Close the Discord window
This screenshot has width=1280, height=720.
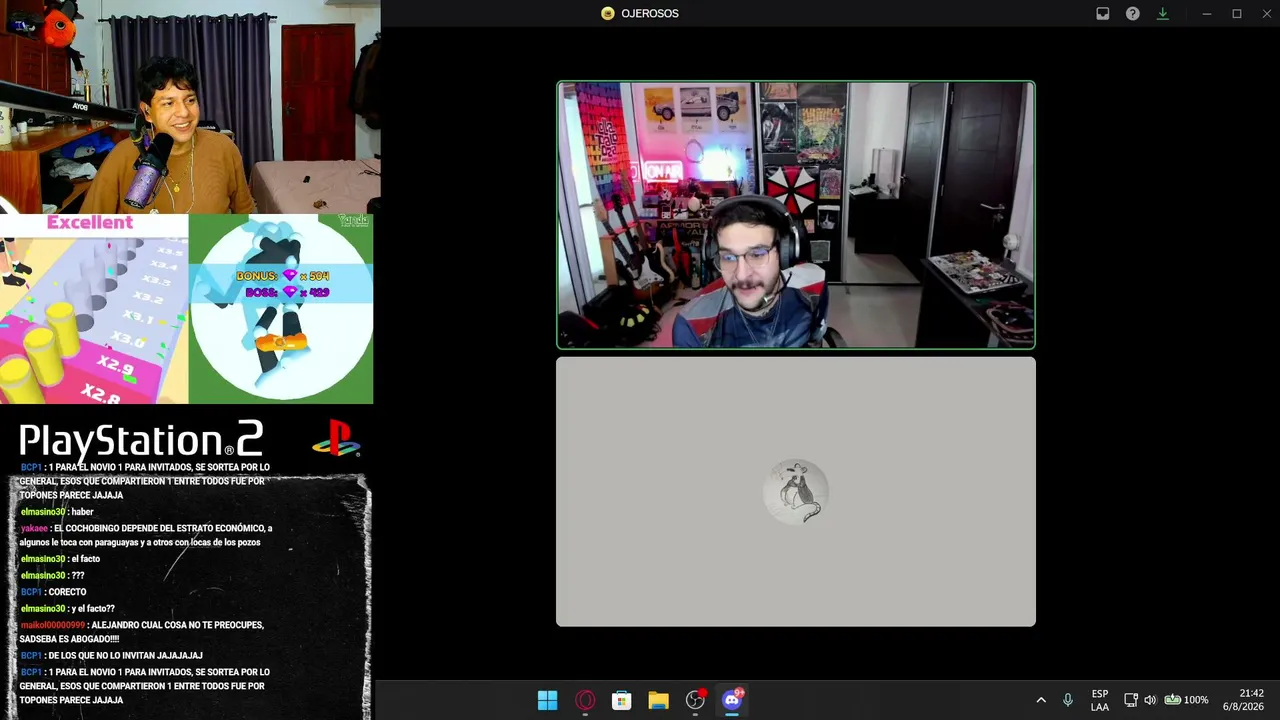[x=1265, y=14]
